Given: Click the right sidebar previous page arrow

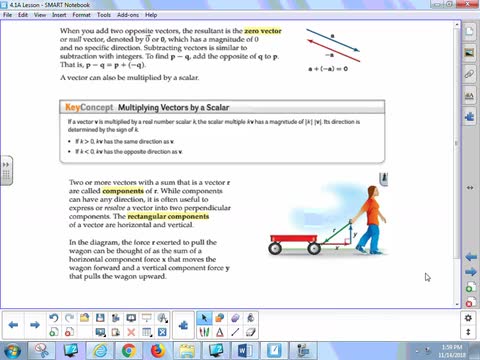Looking at the screenshot, I should click(471, 257).
